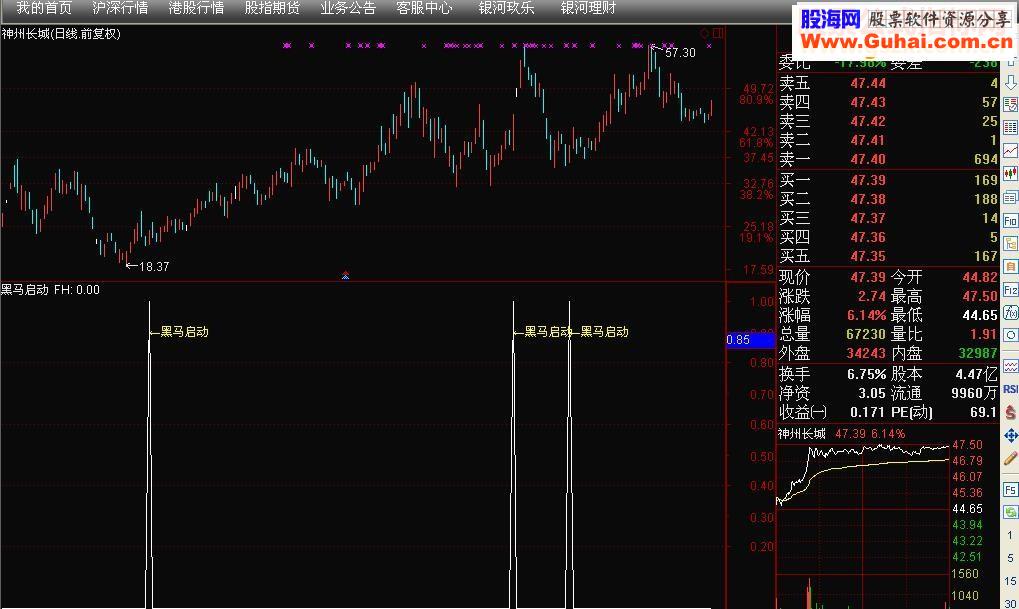Open the 股指期货 menu
The height and width of the screenshot is (609, 1019).
click(272, 8)
